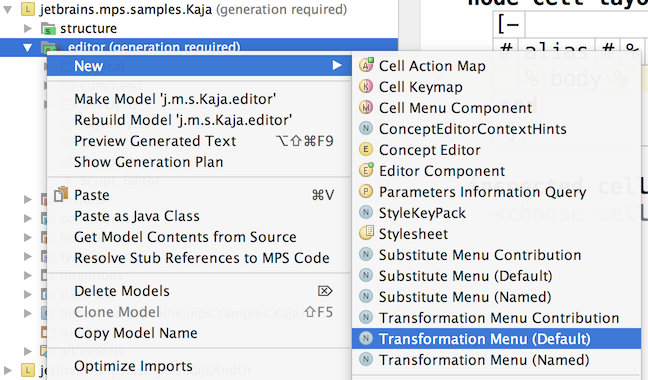Pick Concept Editor from the submenu
This screenshot has width=648, height=380.
click(496, 150)
